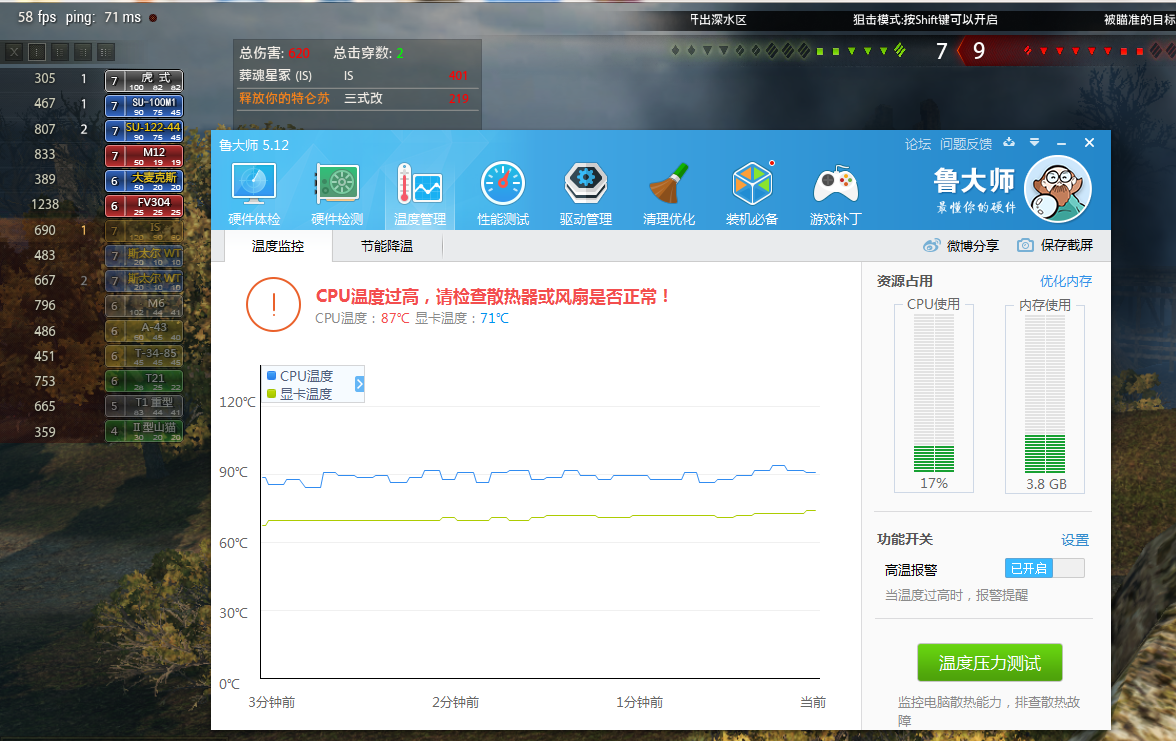
Task: Select the FV304 tank entry
Action: pyautogui.click(x=144, y=206)
